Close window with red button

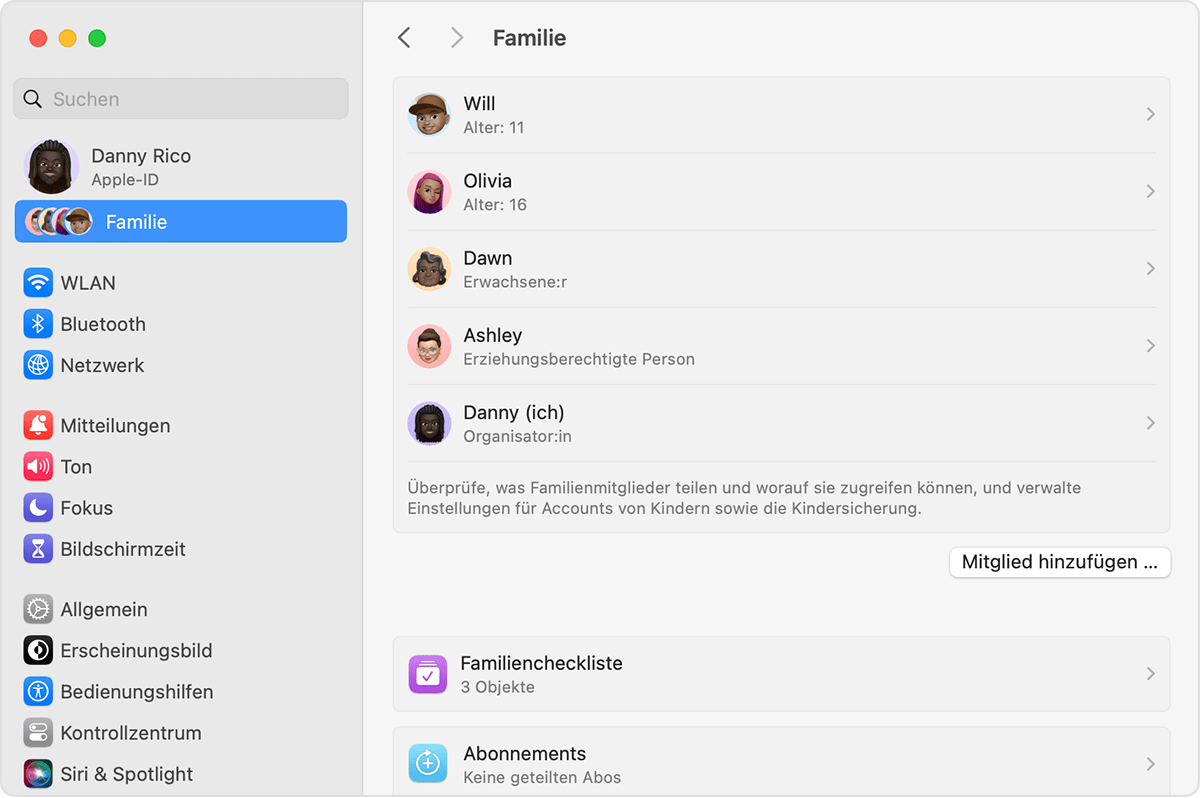click(x=38, y=38)
